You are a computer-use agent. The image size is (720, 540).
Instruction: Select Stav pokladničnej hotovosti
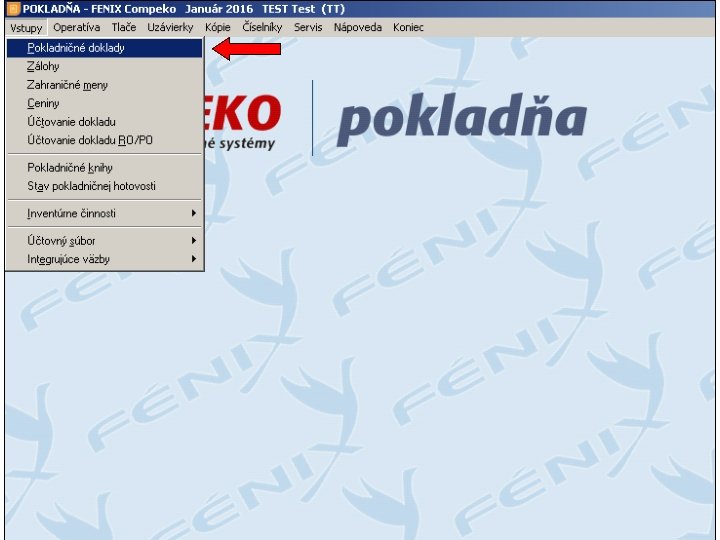click(x=105, y=186)
